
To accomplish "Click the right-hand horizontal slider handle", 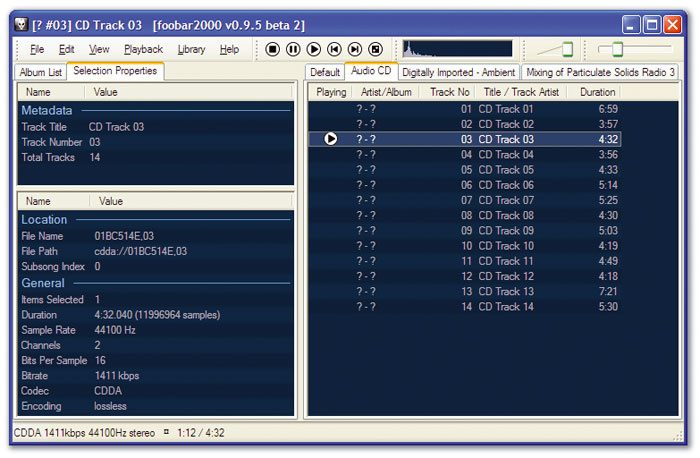I will [617, 49].
